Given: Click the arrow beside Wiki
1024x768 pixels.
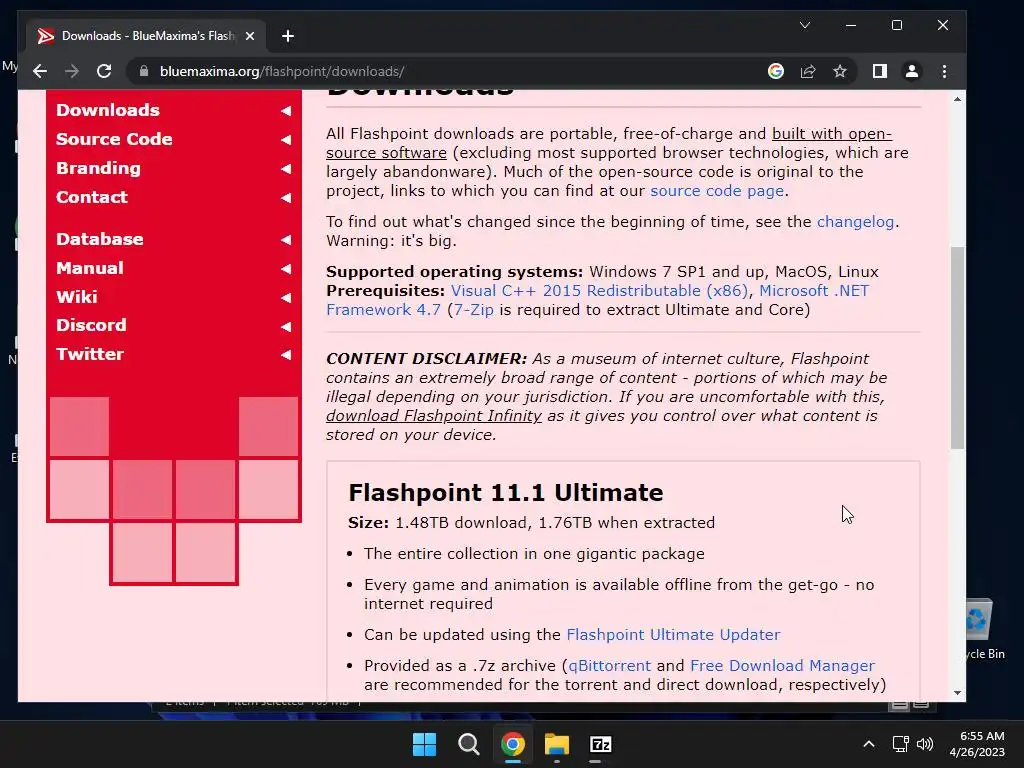Looking at the screenshot, I should tap(286, 297).
